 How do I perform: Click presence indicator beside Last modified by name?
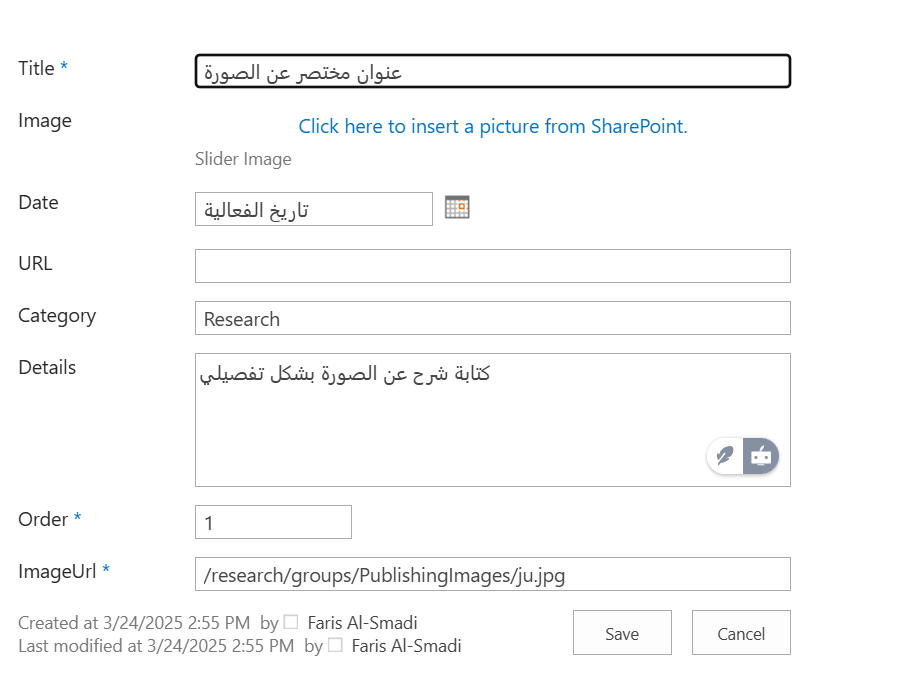click(335, 645)
